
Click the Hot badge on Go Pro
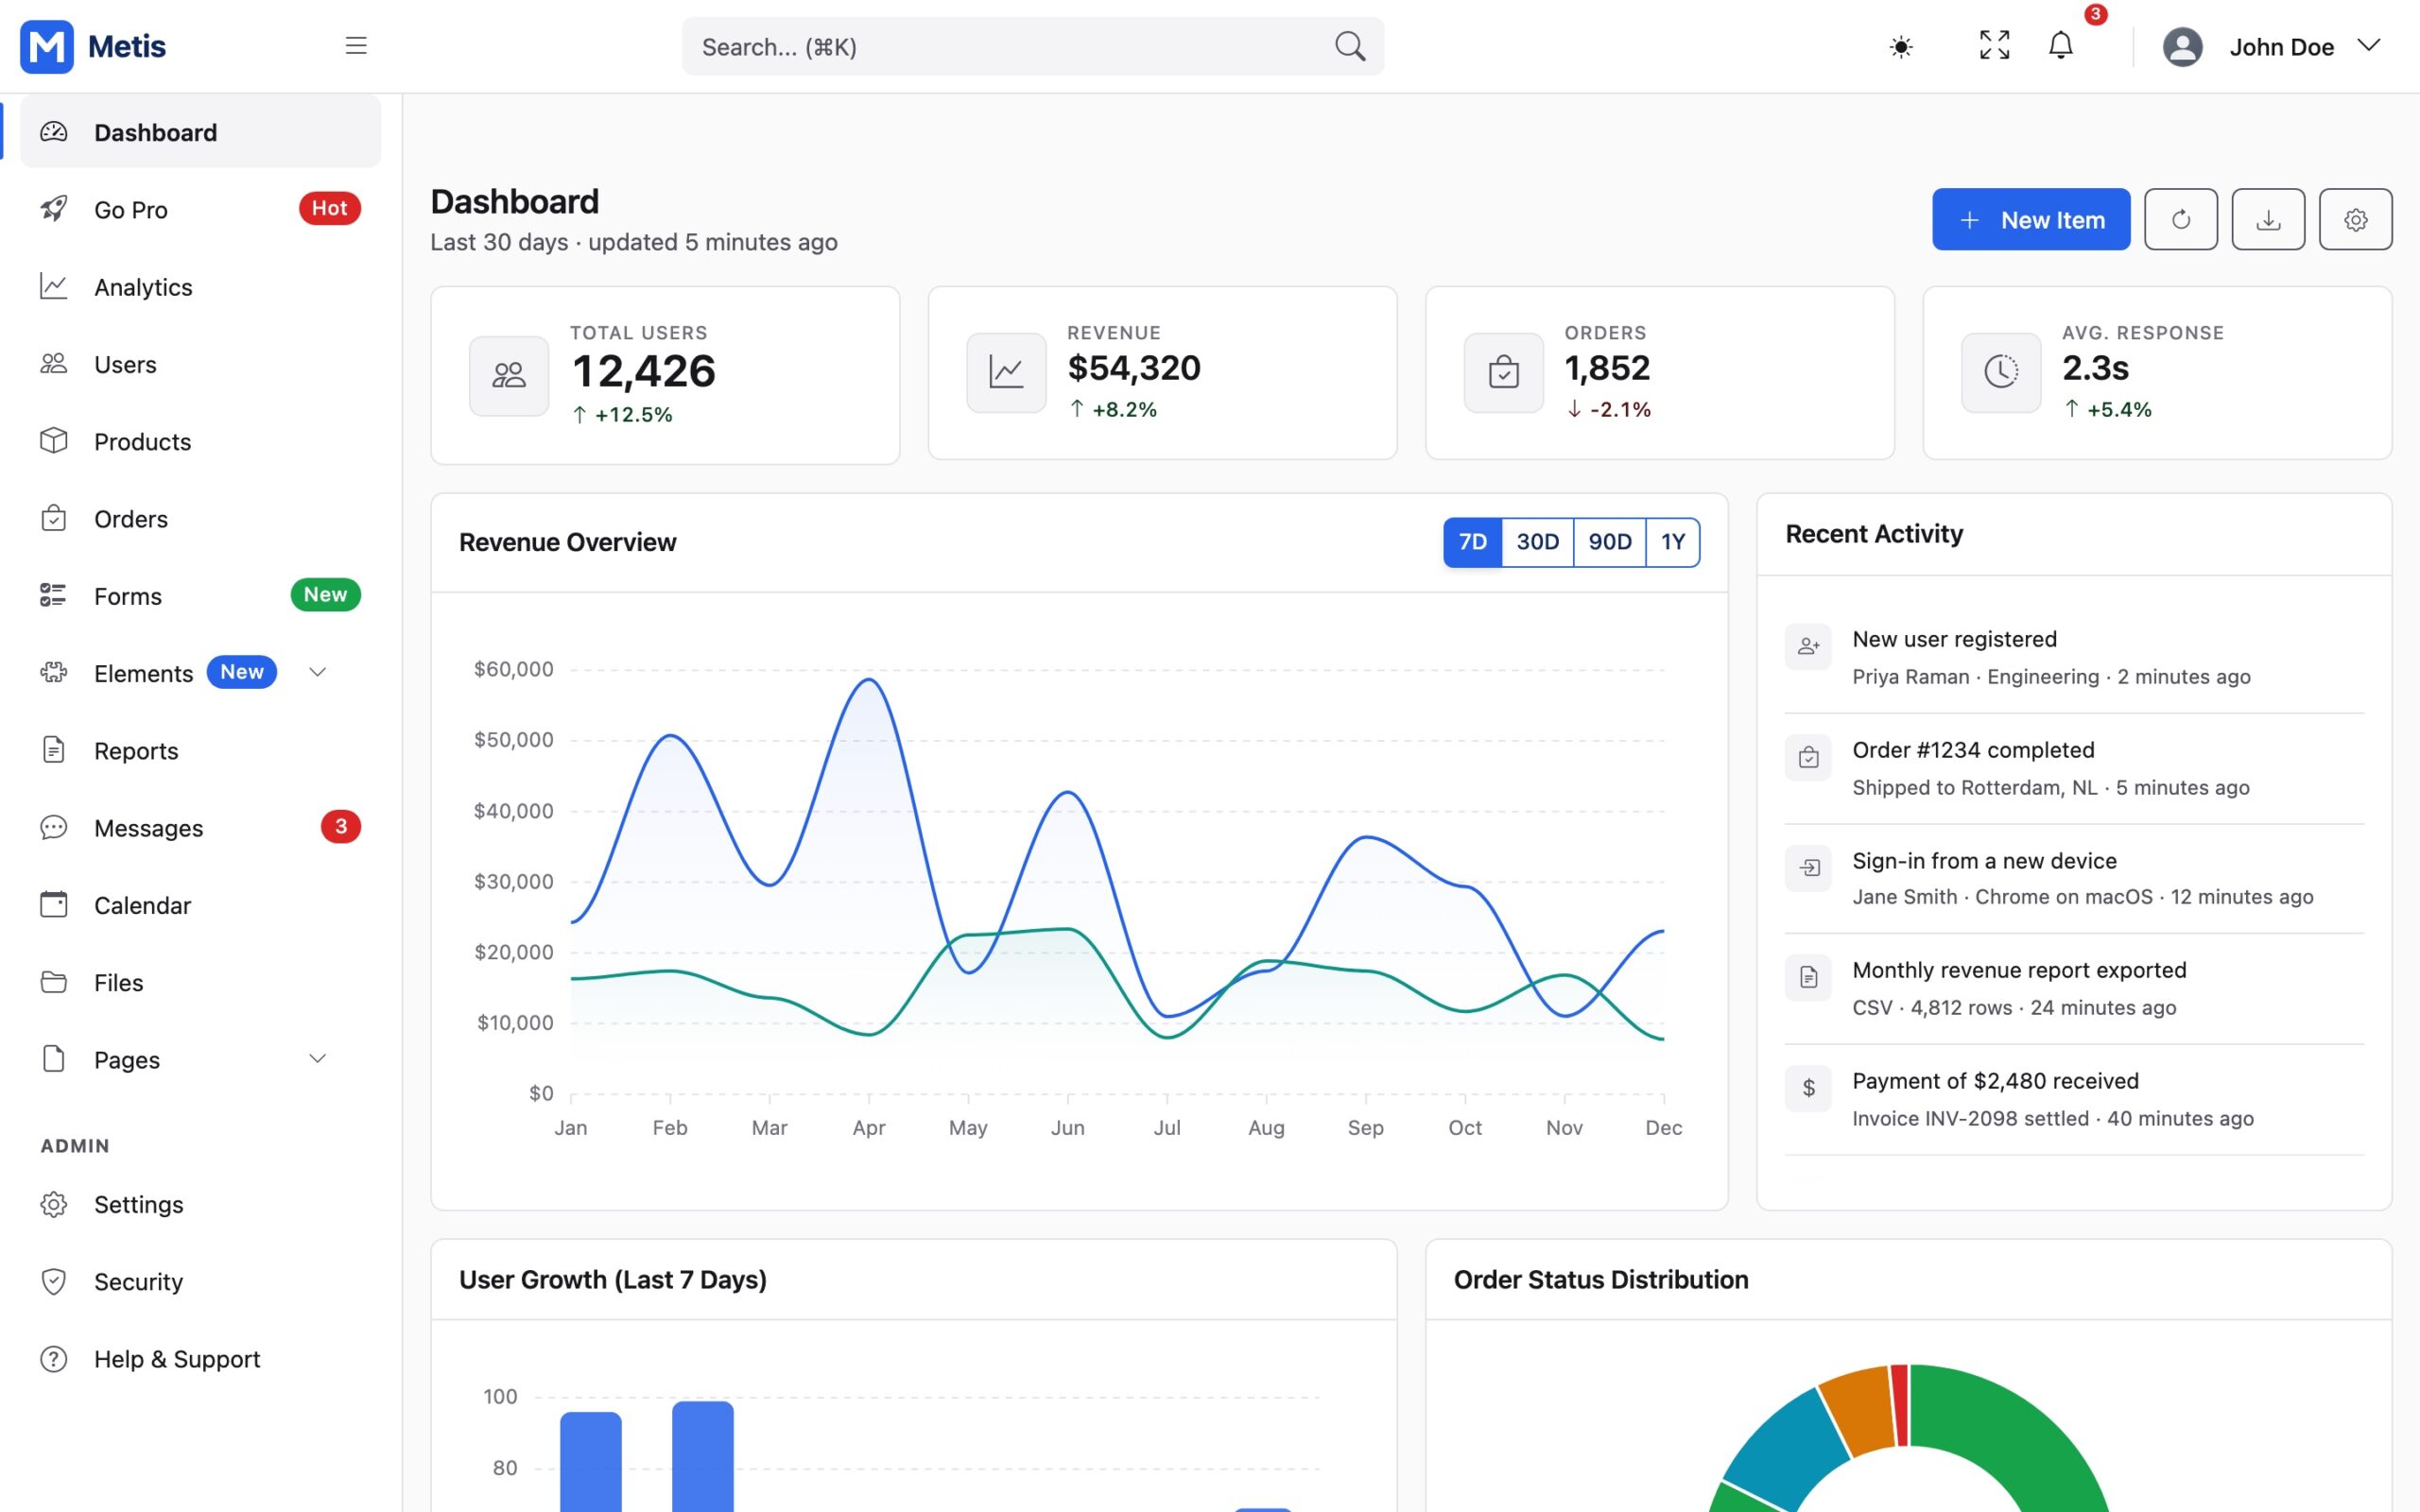pos(329,208)
